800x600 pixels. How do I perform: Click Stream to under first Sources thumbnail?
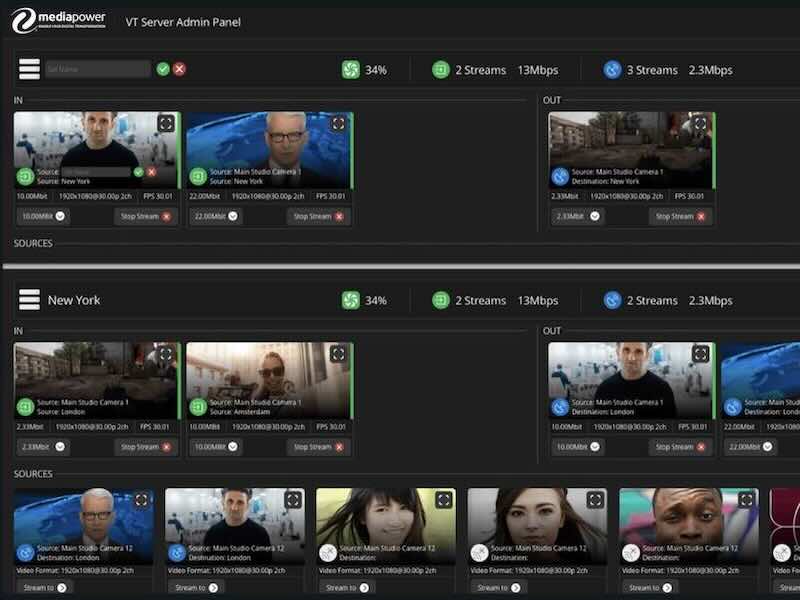point(44,588)
